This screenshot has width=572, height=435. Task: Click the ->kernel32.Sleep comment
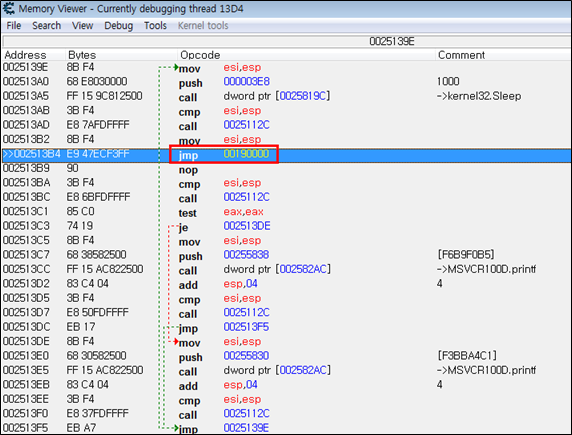(479, 96)
